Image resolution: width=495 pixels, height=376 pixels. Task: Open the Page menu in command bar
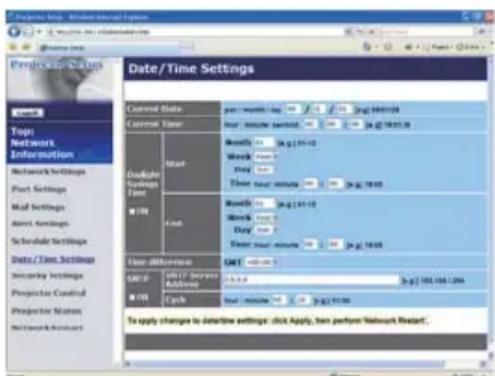pos(439,47)
